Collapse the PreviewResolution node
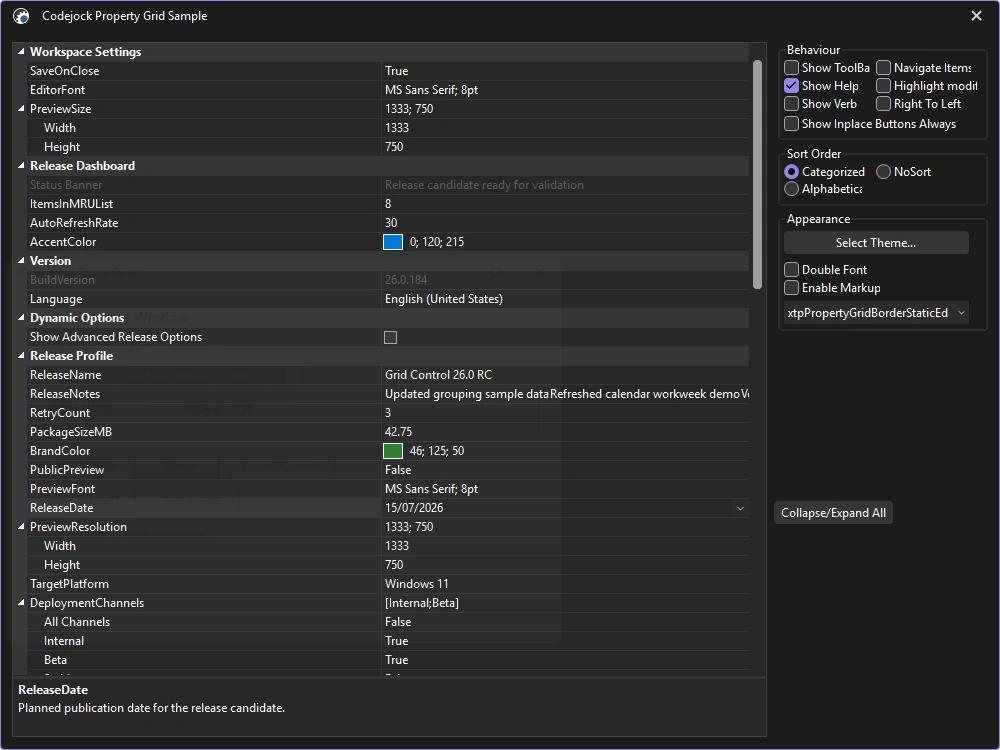This screenshot has height=750, width=1000. tap(21, 527)
